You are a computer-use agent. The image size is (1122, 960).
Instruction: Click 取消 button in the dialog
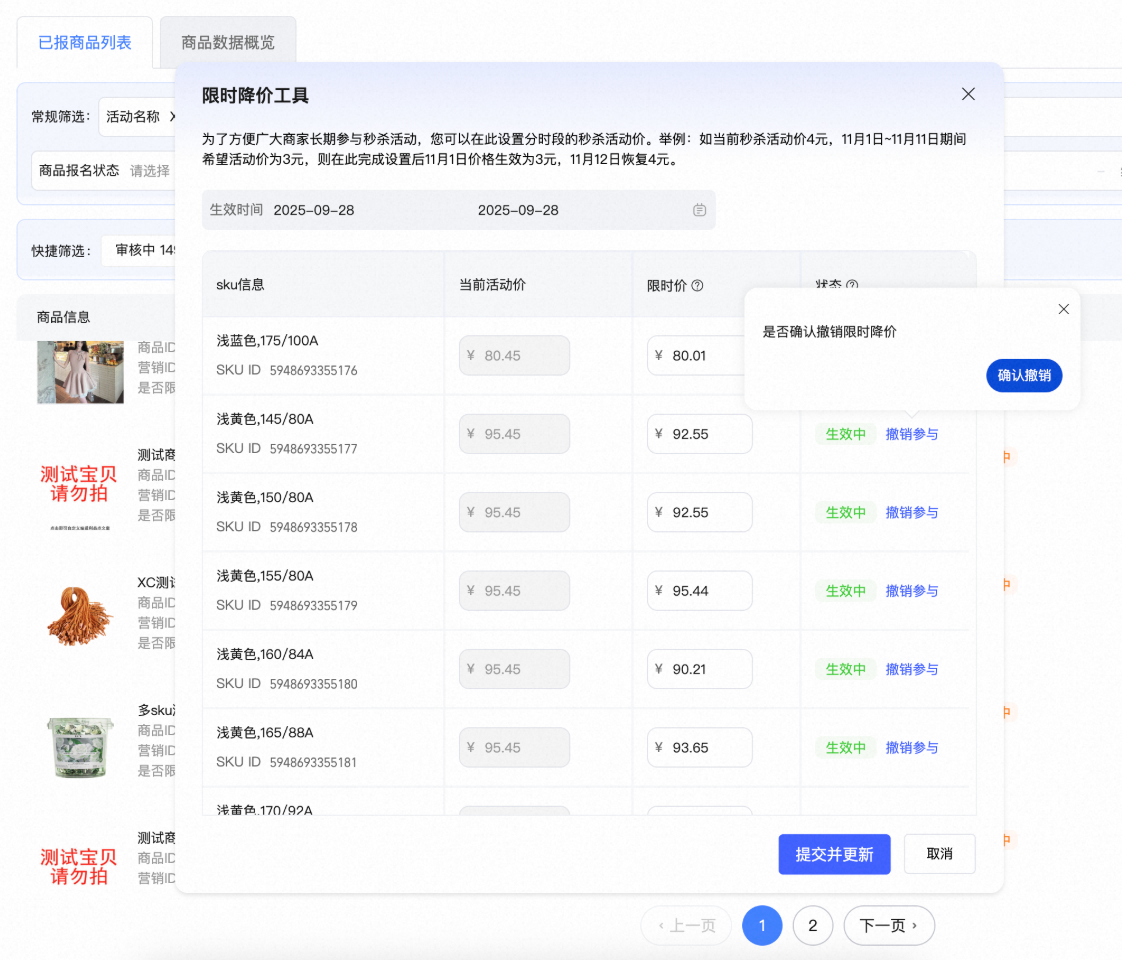click(940, 854)
